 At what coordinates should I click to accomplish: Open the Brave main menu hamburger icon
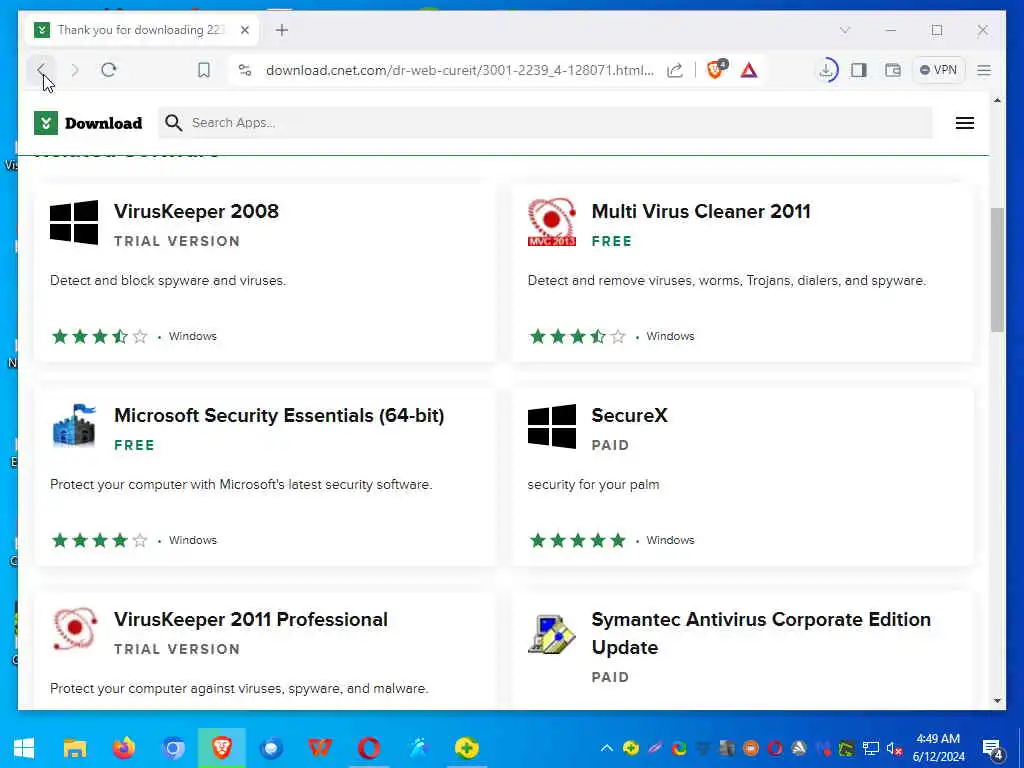tap(984, 70)
